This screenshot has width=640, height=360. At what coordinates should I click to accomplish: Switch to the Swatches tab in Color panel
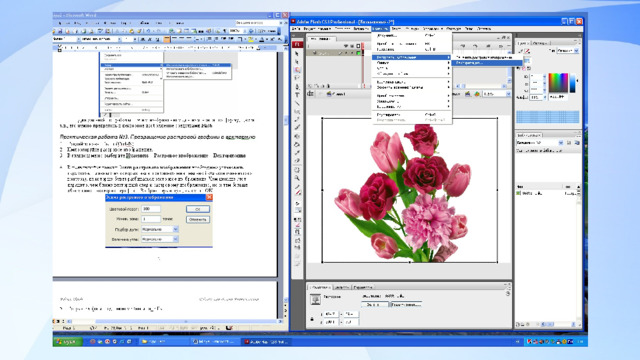coord(541,43)
